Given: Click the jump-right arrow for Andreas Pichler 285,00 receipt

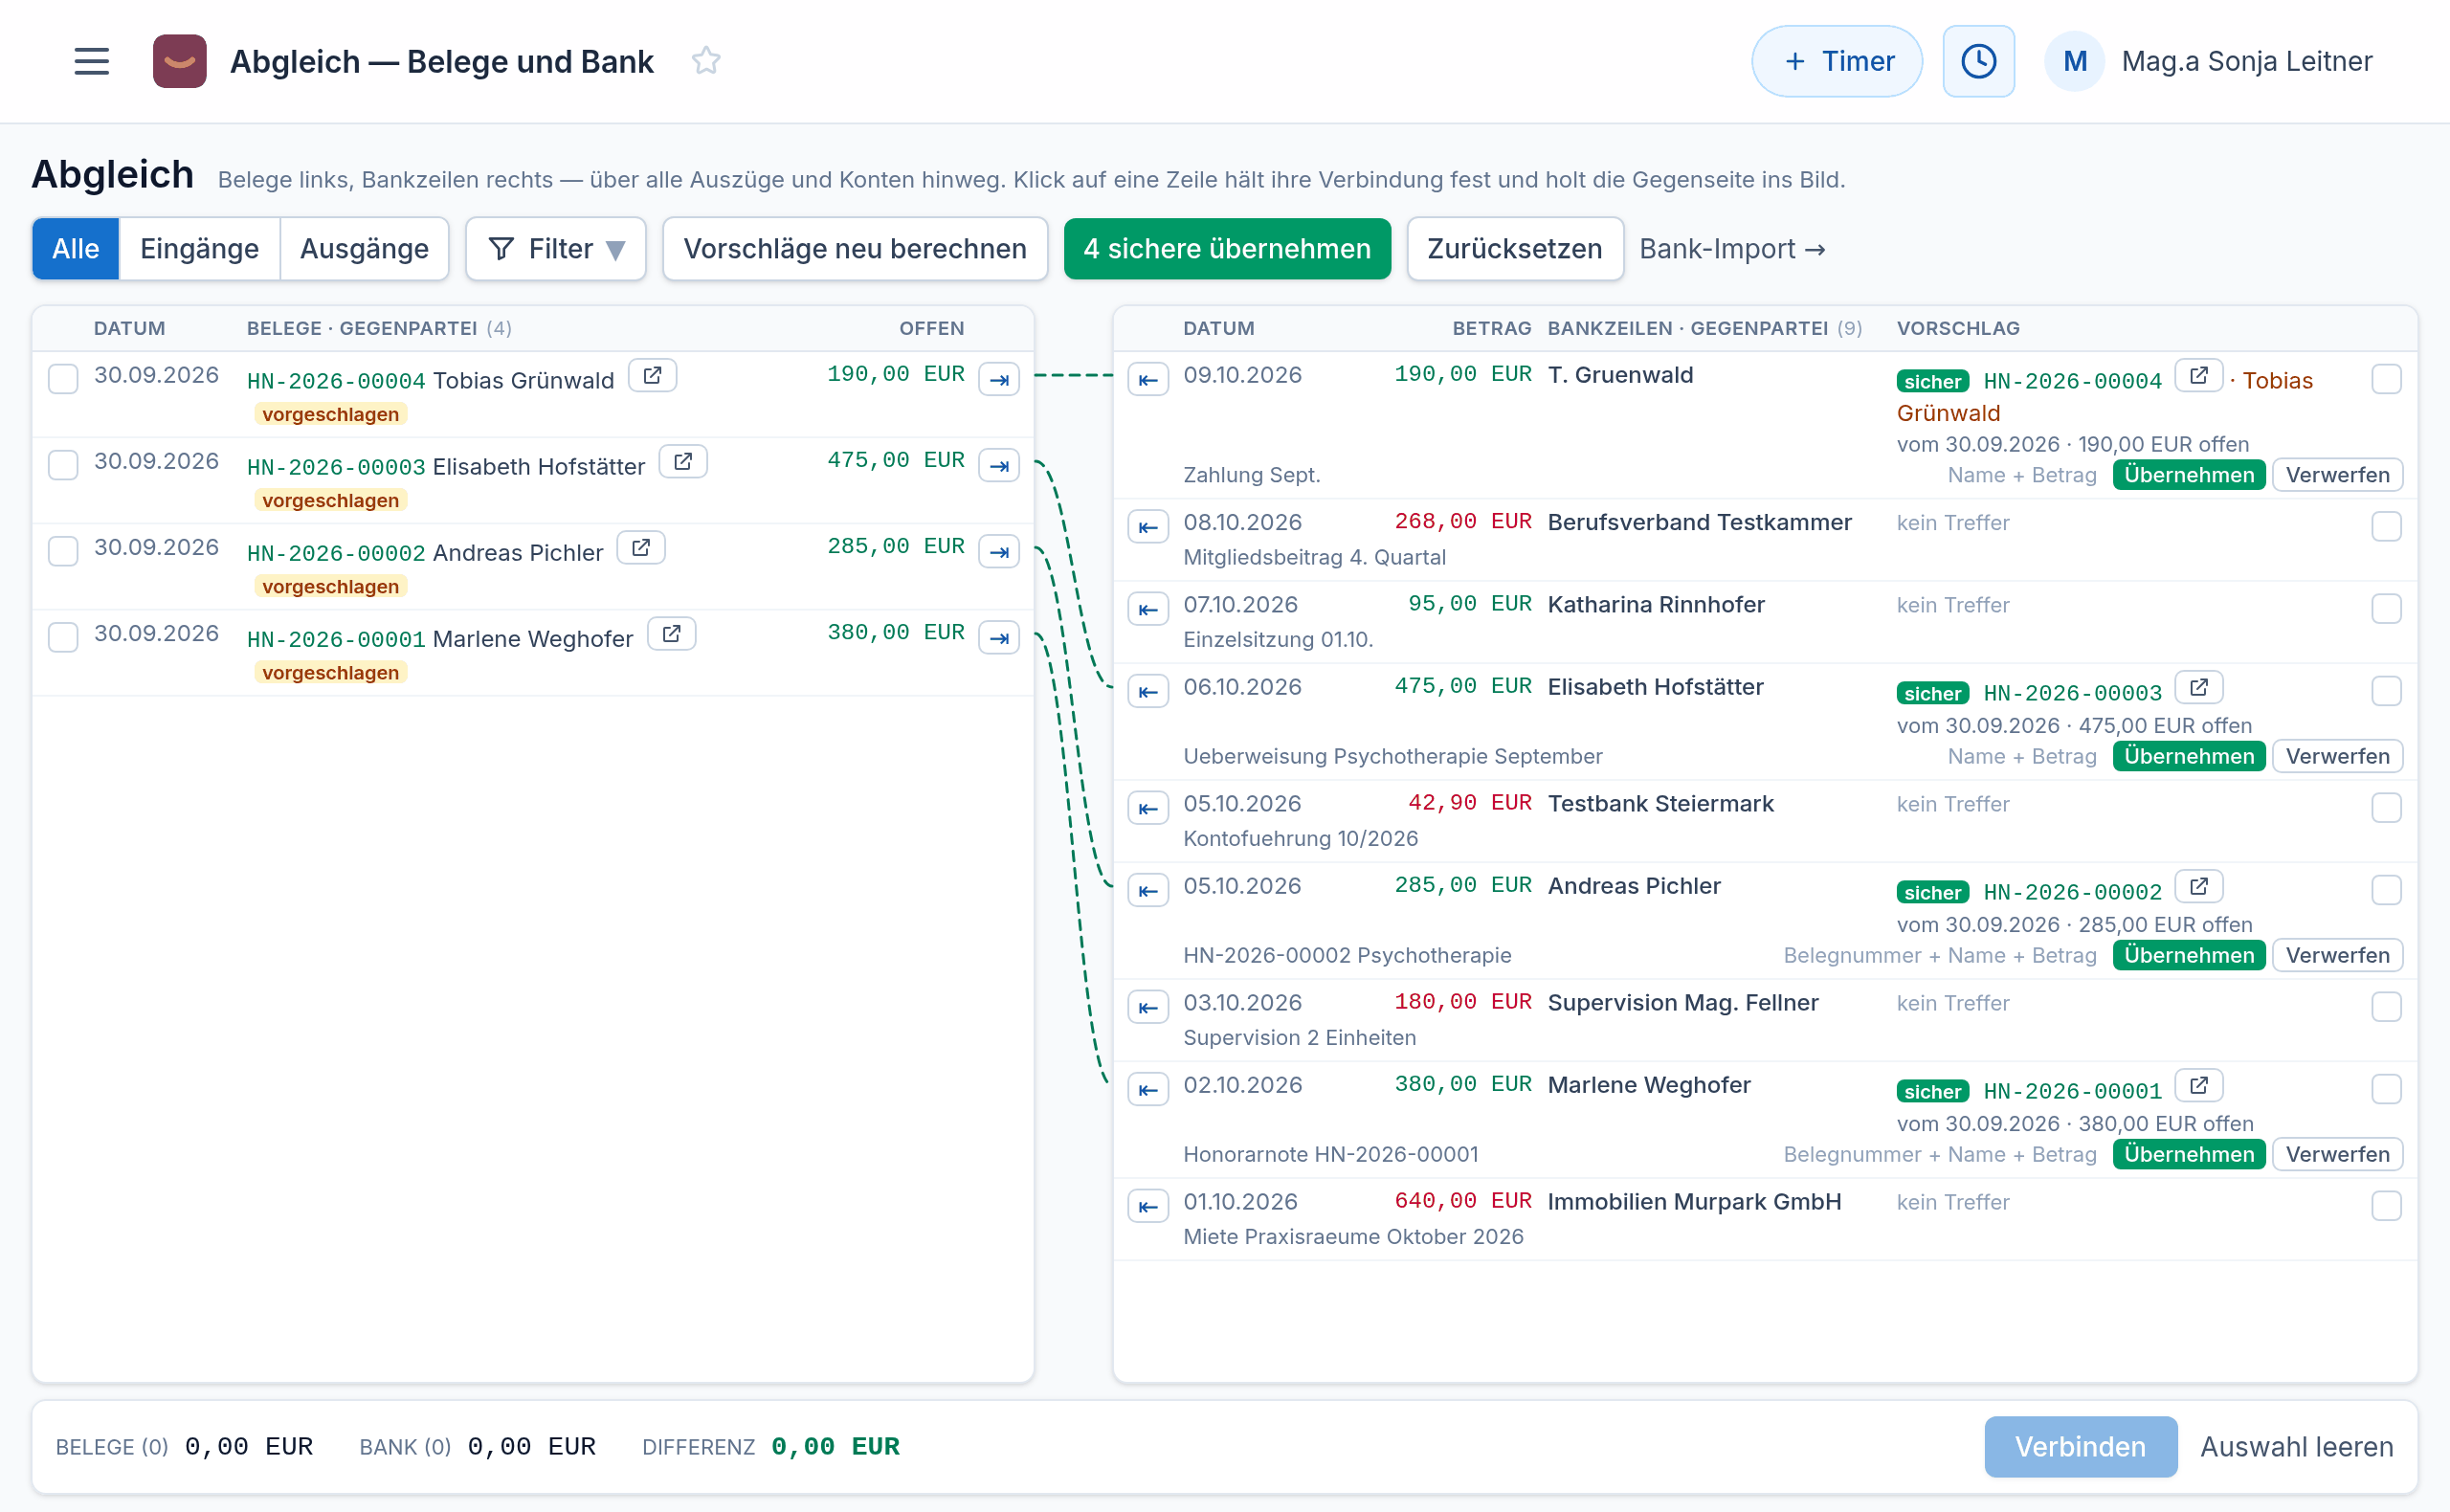Looking at the screenshot, I should (998, 552).
